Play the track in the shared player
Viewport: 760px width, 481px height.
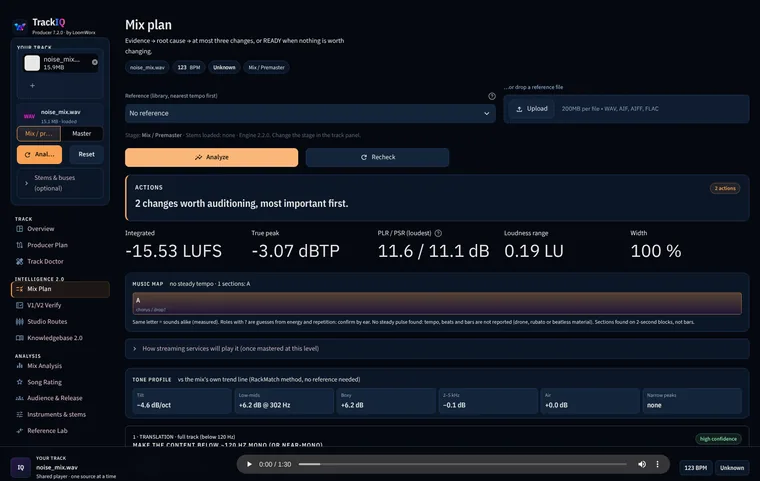(249, 465)
